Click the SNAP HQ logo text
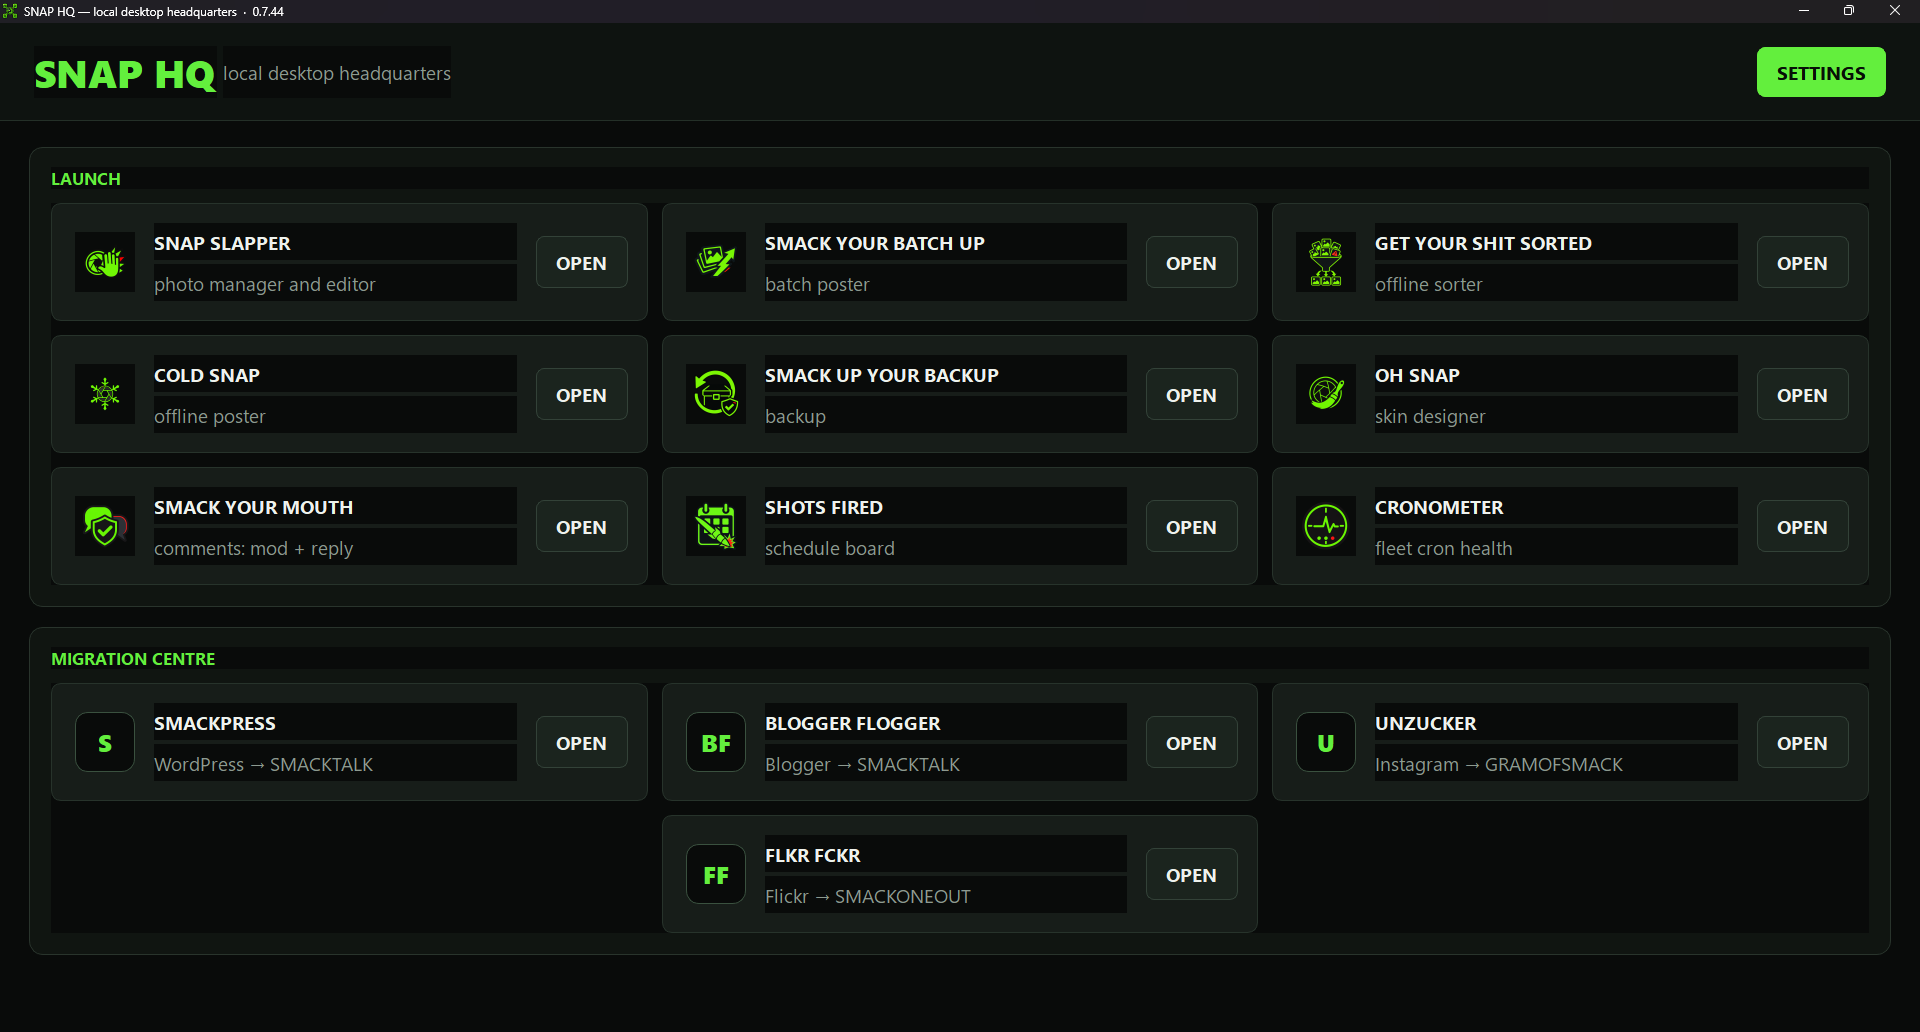The height and width of the screenshot is (1032, 1920). pos(125,74)
